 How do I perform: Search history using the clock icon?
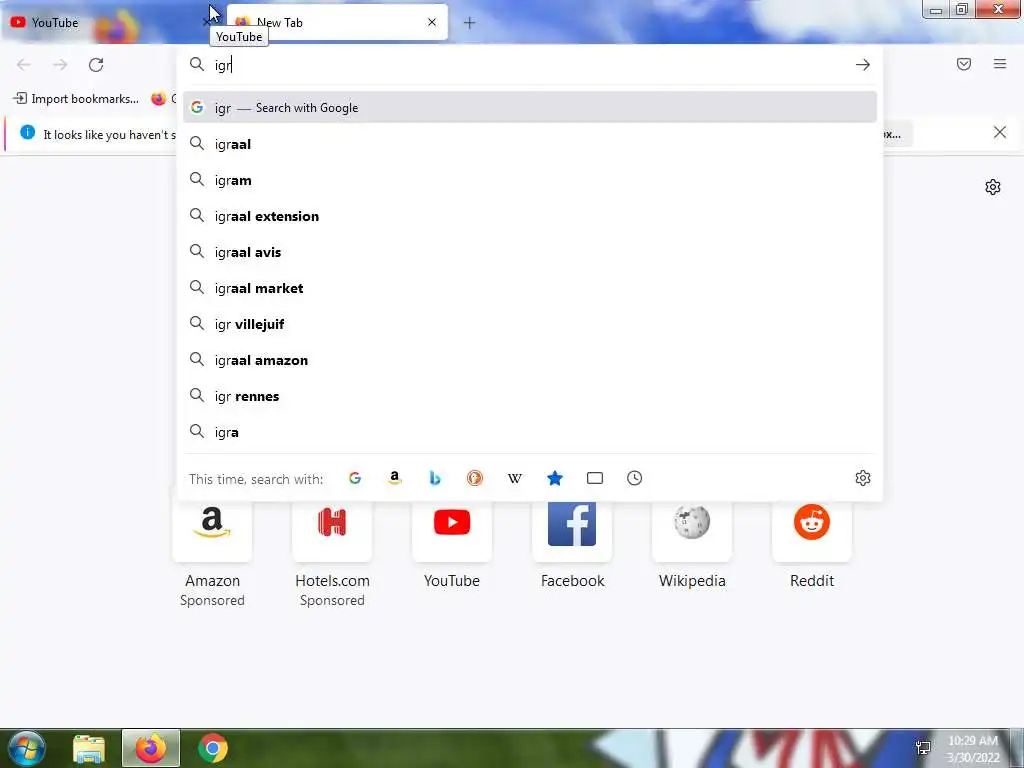635,478
